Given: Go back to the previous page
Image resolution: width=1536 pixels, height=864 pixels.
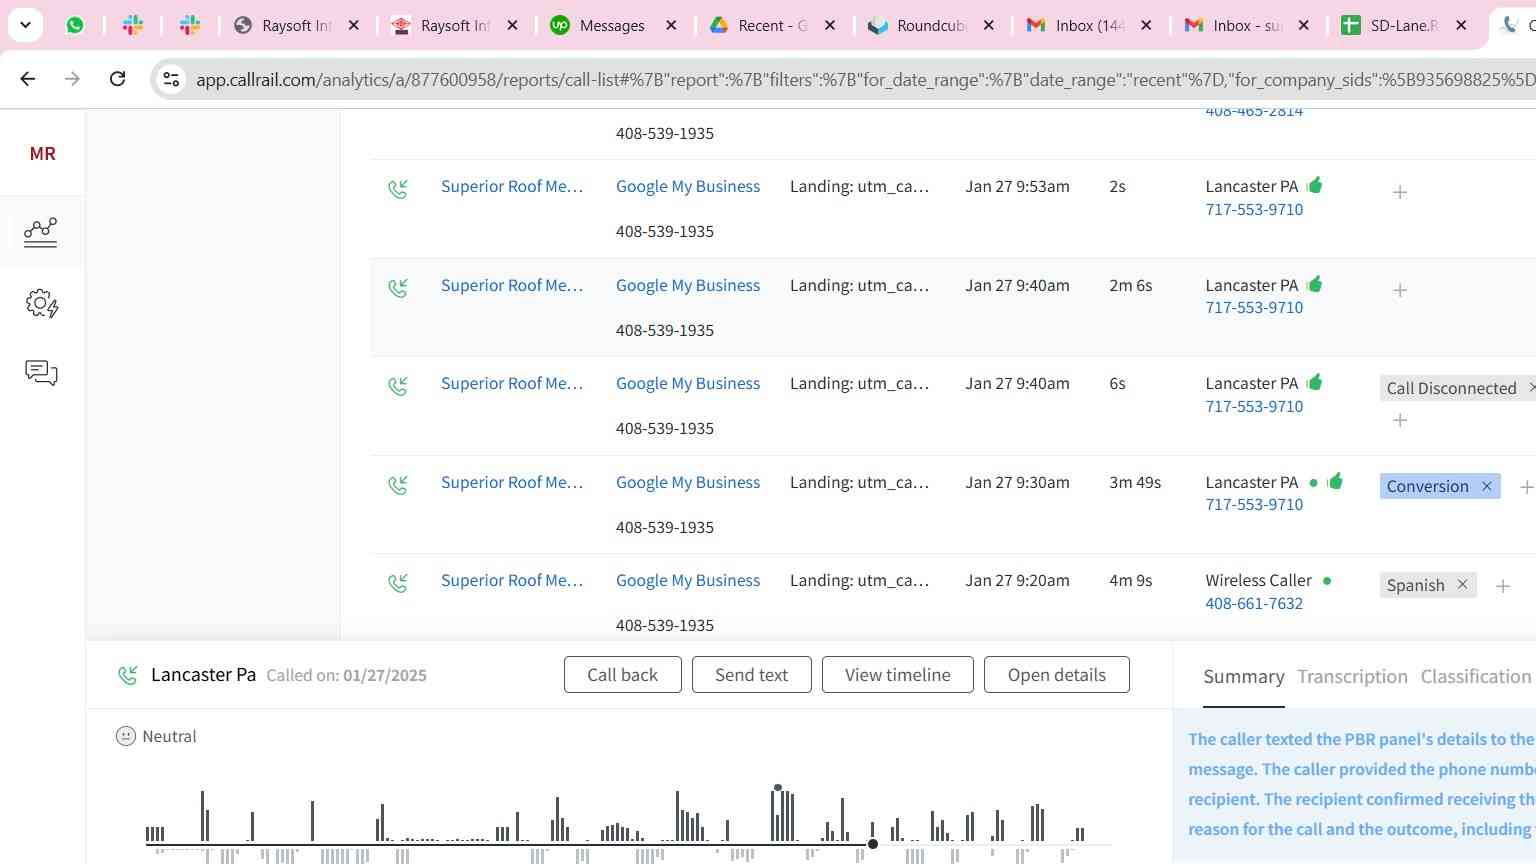Looking at the screenshot, I should 28,78.
